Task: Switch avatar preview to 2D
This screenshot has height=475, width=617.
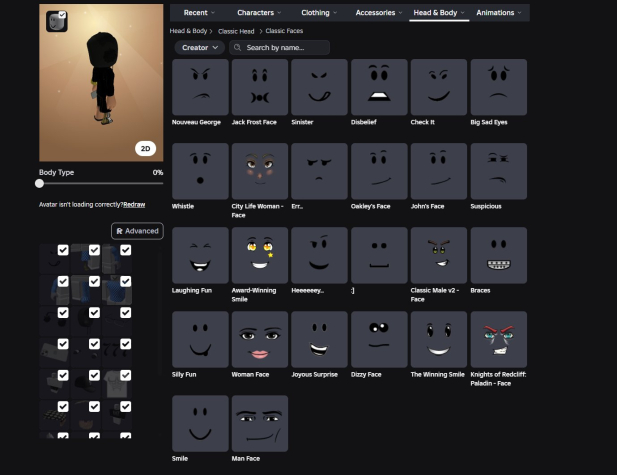Action: tap(146, 148)
